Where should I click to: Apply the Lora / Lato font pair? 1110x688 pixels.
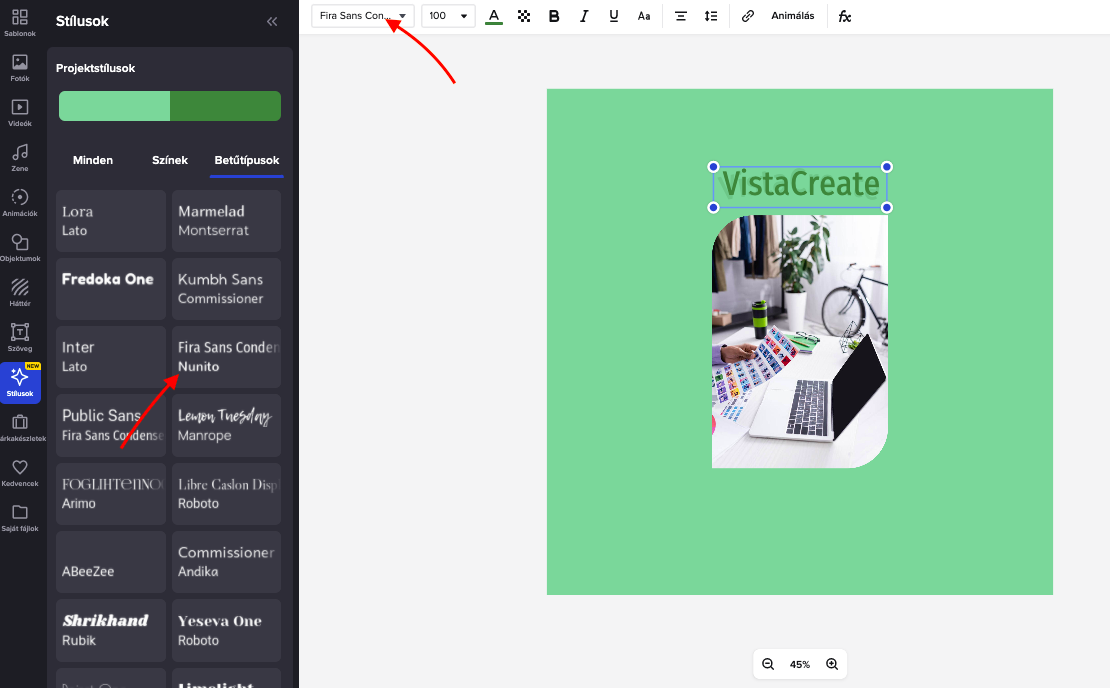coord(110,221)
